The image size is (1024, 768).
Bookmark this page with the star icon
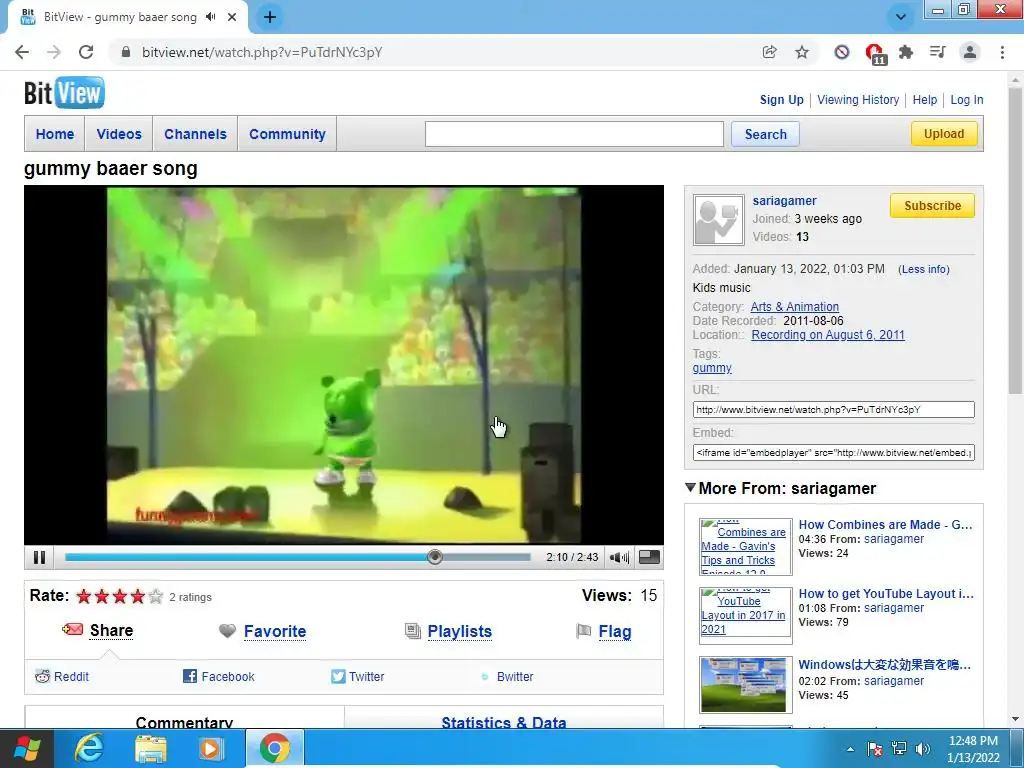click(802, 52)
